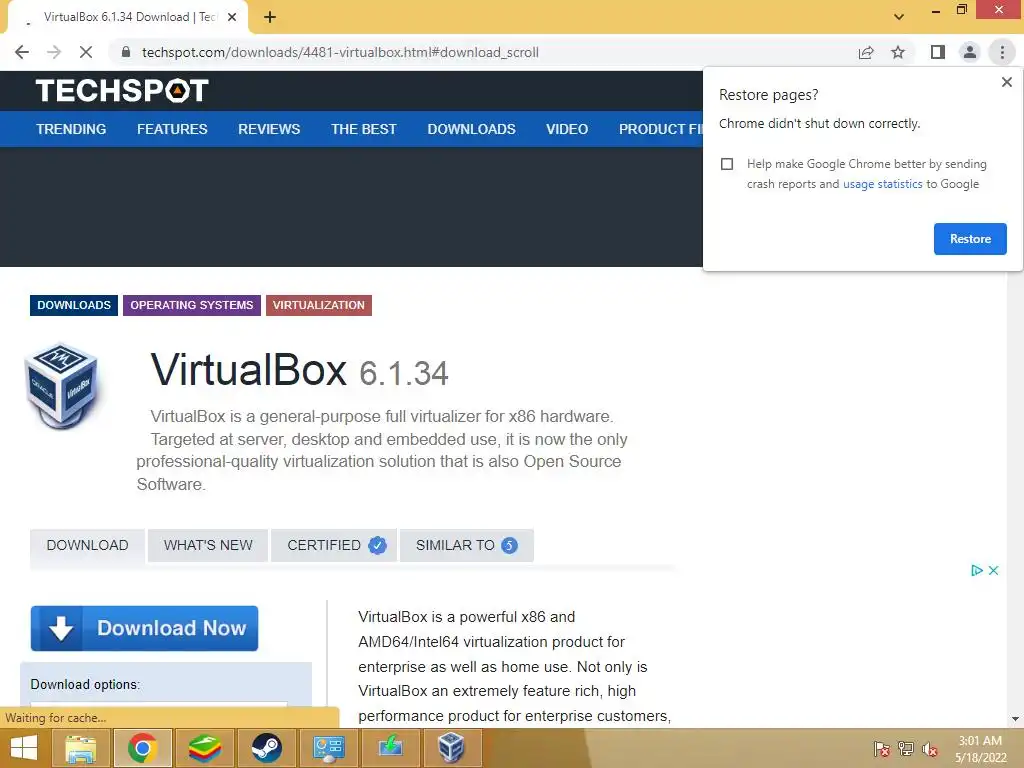Open VirtualBox from the taskbar
Image resolution: width=1024 pixels, height=768 pixels.
point(451,748)
